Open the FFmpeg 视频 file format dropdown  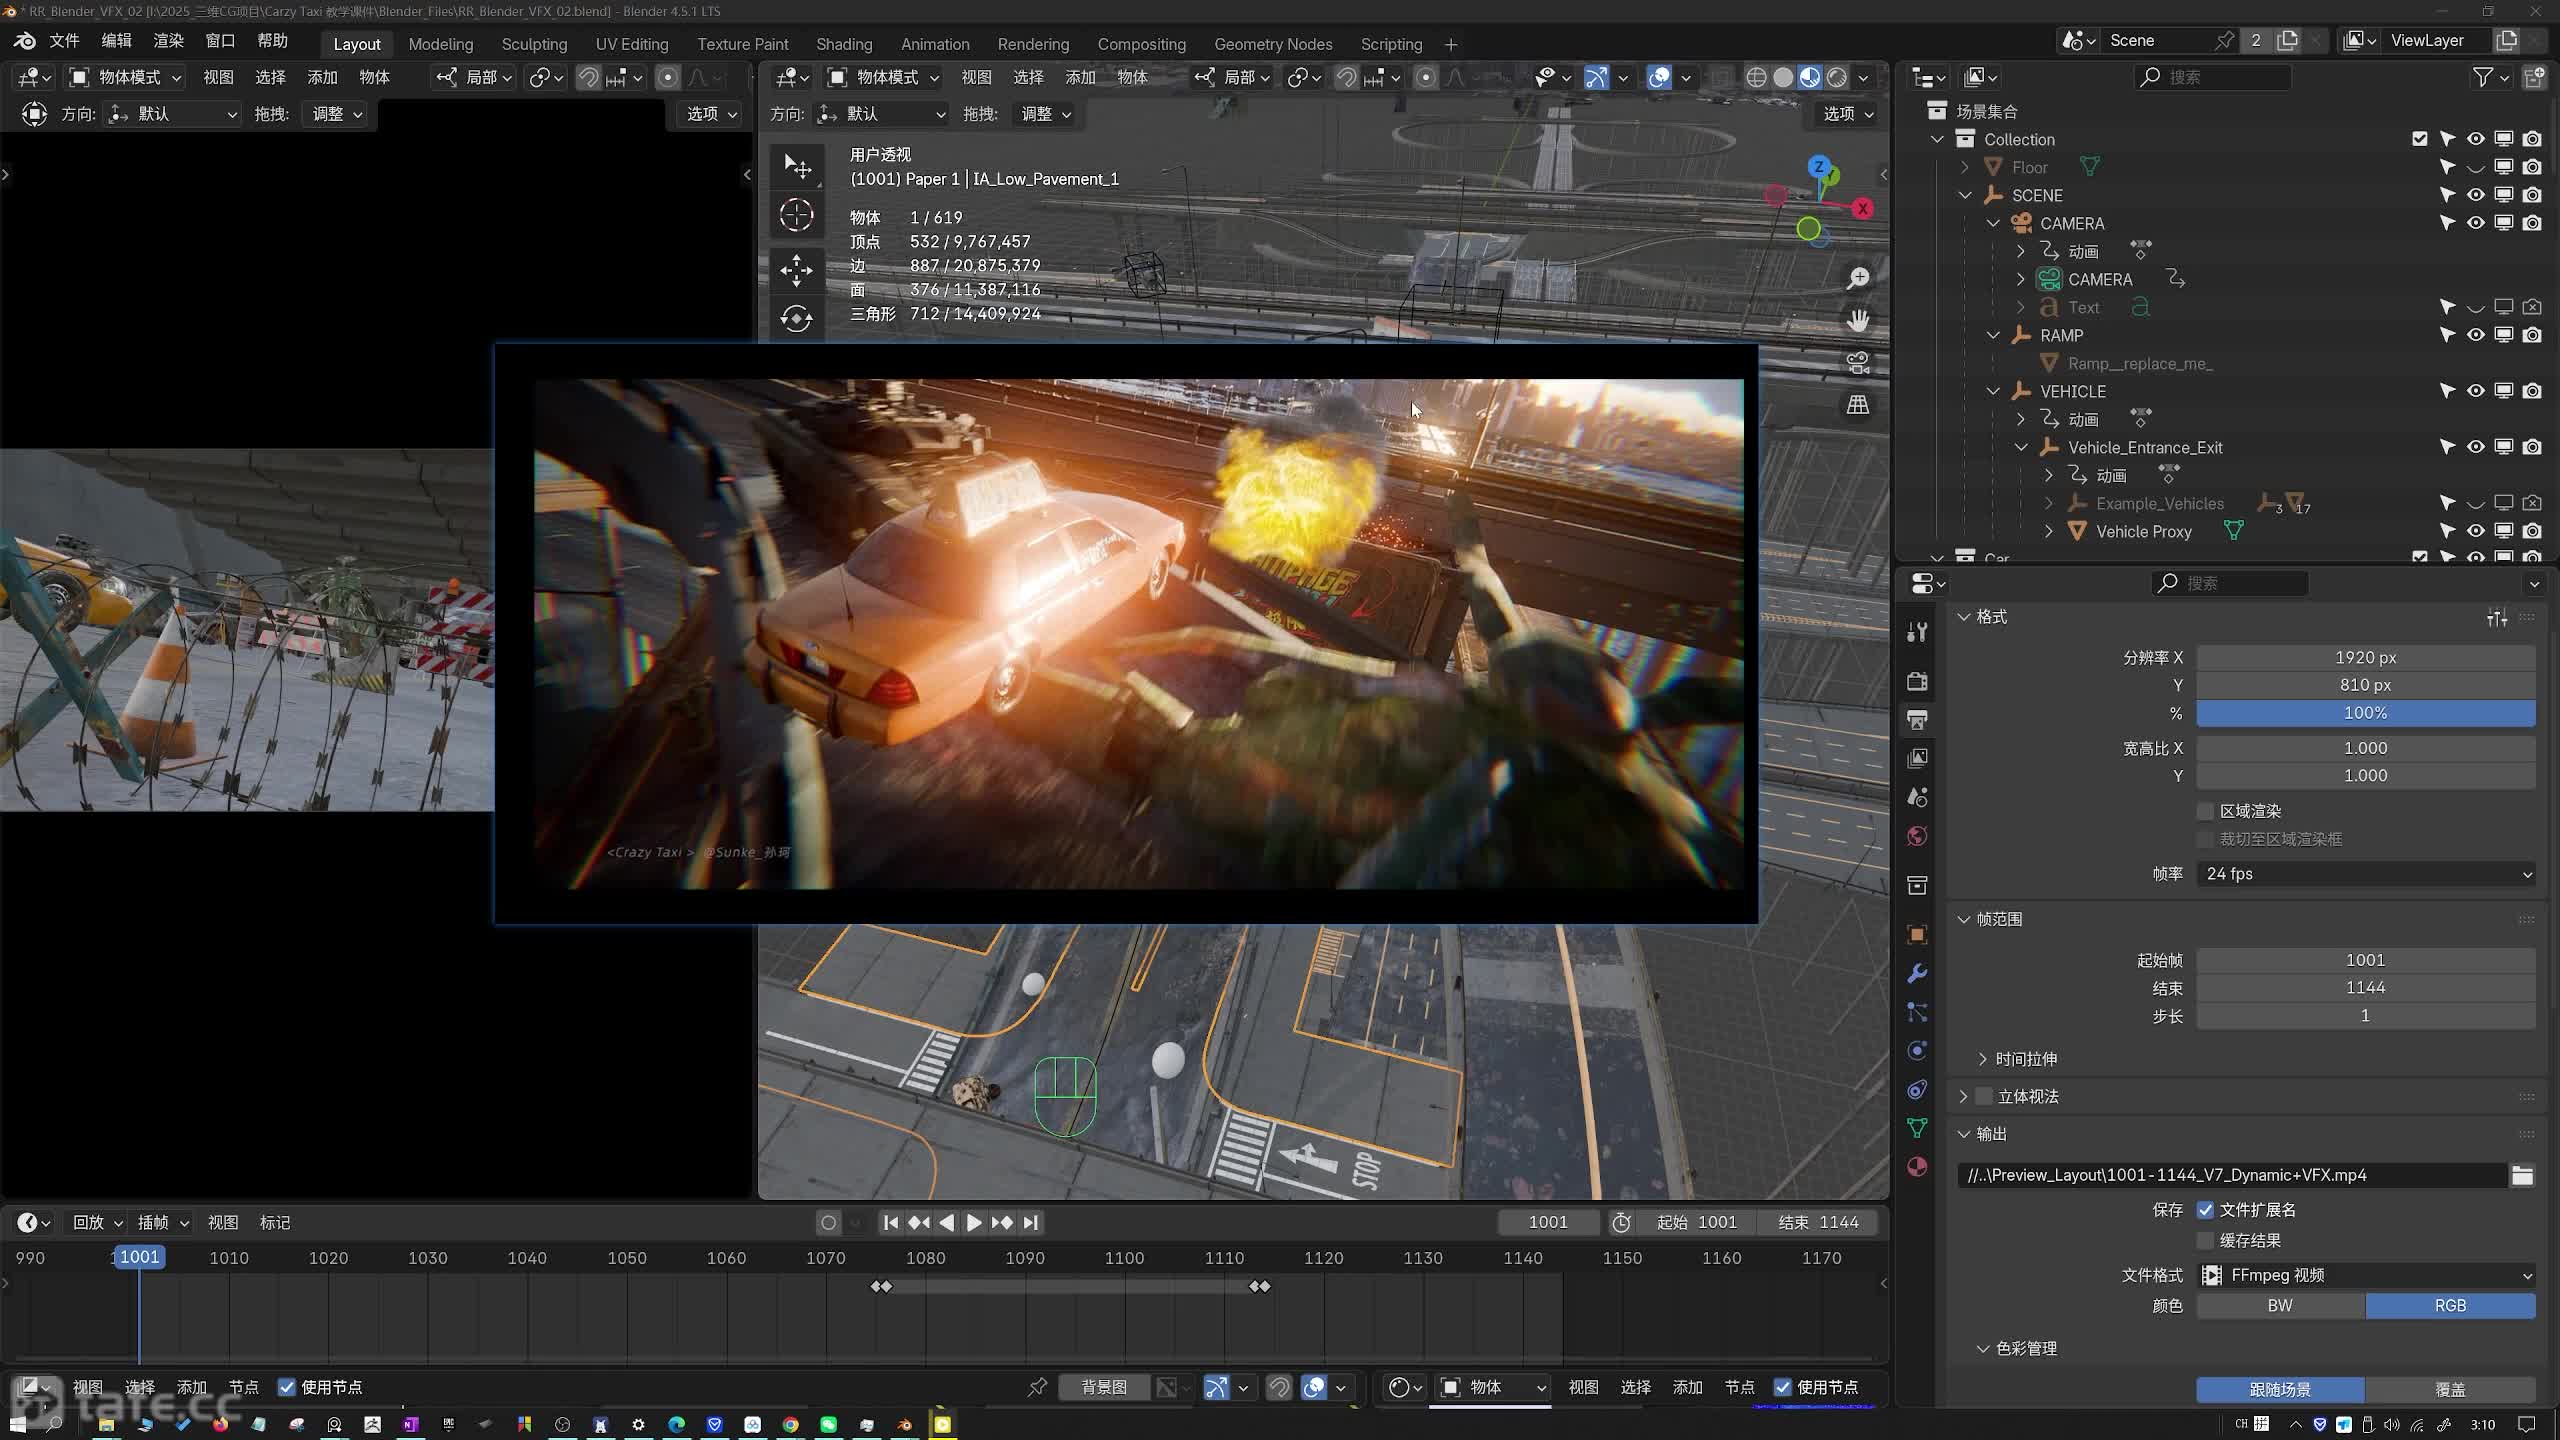pyautogui.click(x=2365, y=1275)
